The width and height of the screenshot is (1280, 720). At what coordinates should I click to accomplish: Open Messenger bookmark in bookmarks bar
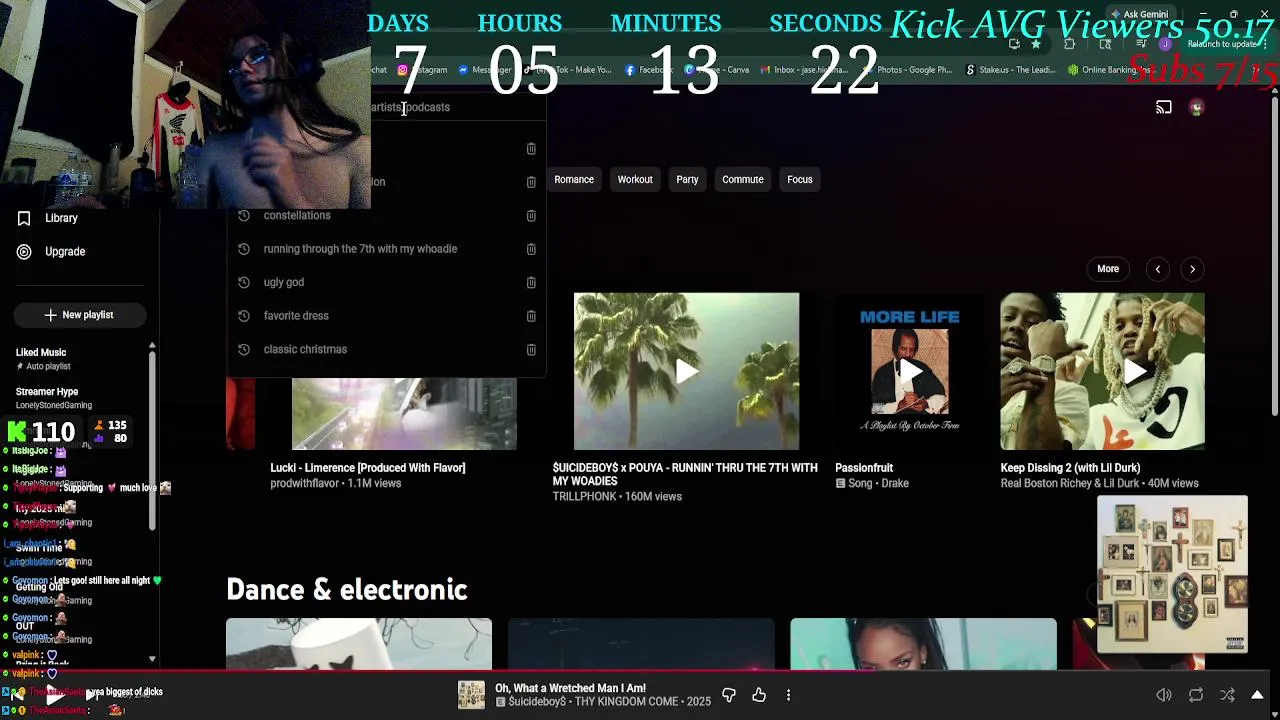[485, 70]
